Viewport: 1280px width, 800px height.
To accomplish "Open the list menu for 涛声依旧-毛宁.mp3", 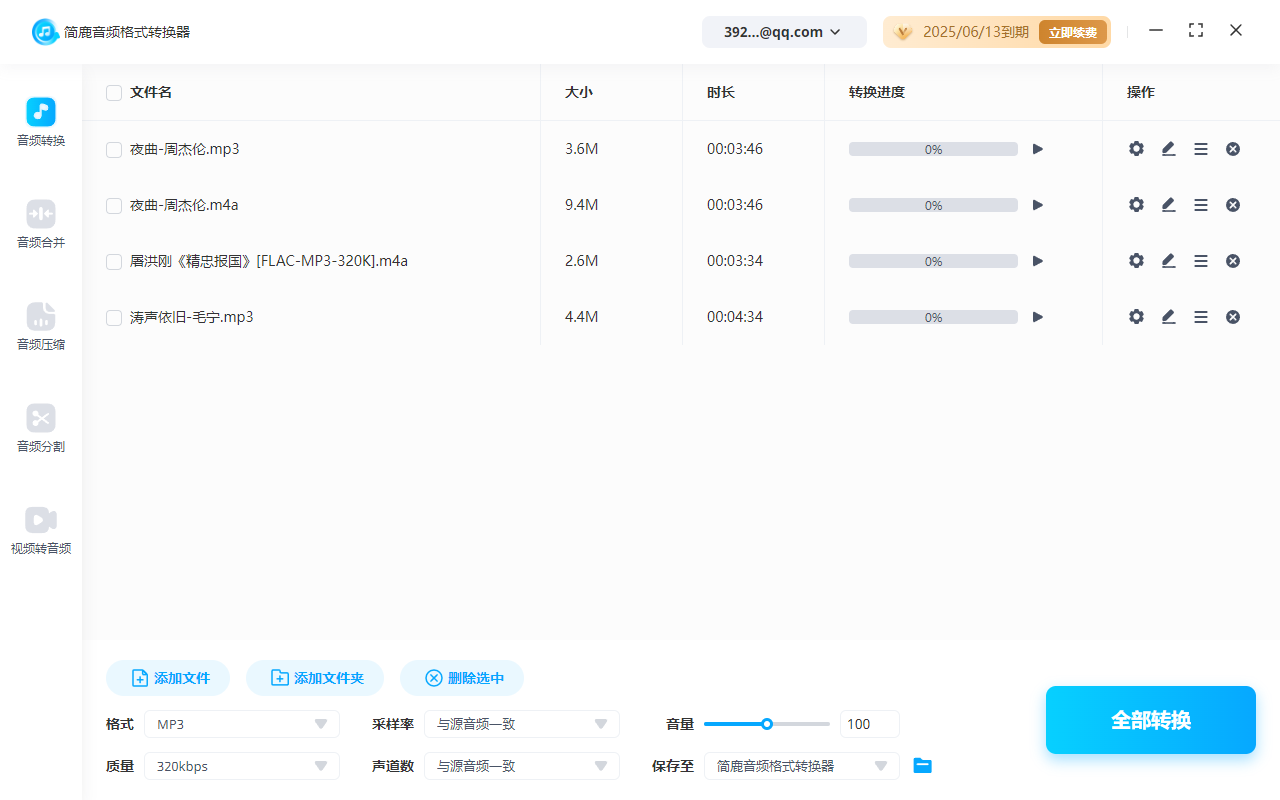I will (1201, 317).
